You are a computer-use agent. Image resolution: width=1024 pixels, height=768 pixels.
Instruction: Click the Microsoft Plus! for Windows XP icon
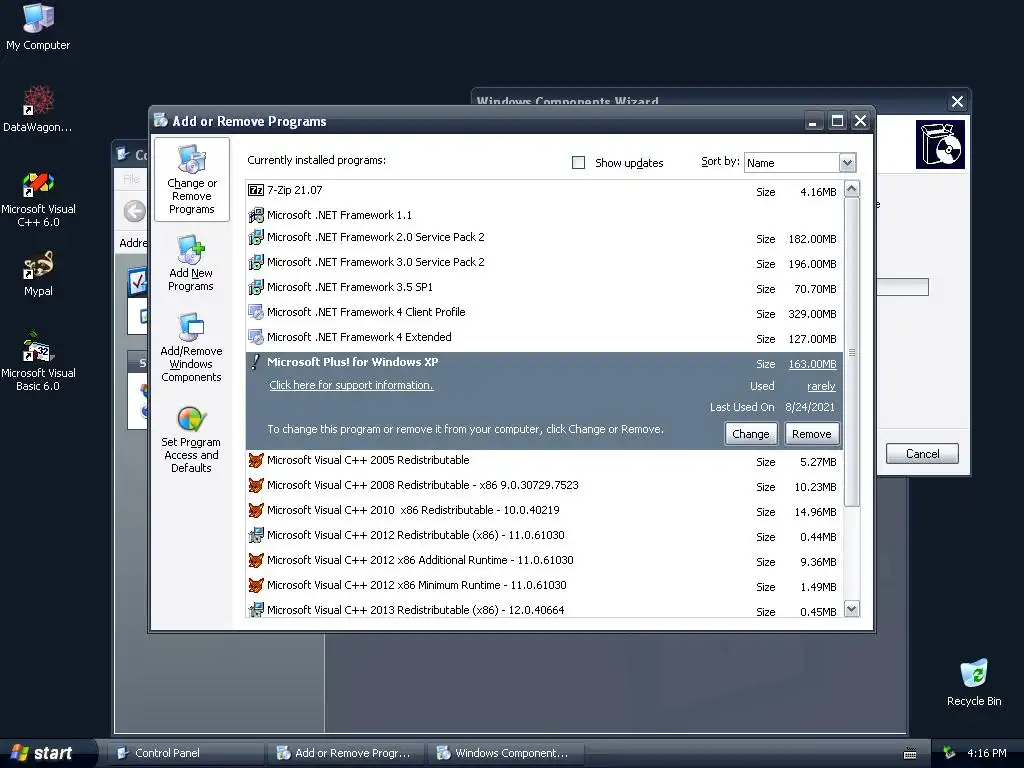coord(256,362)
